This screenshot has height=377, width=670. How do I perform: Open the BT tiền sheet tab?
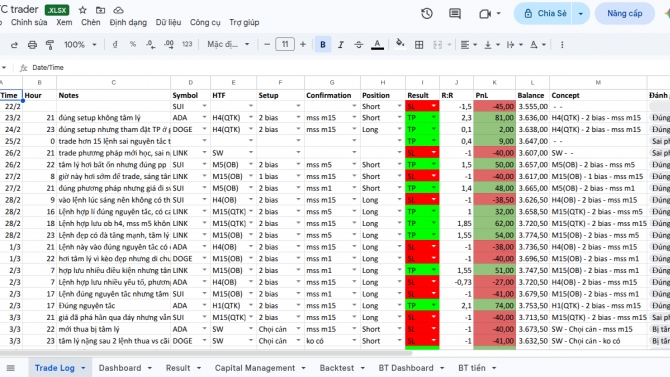click(x=472, y=368)
